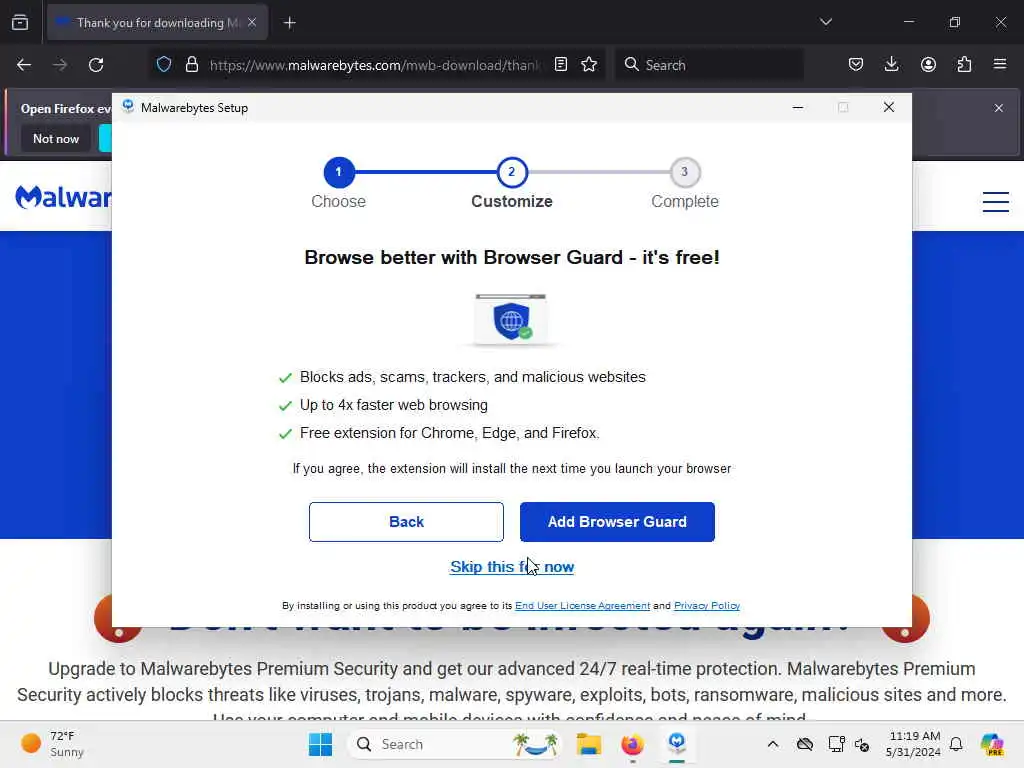Open the Windows Start menu
The image size is (1024, 768).
tap(320, 744)
